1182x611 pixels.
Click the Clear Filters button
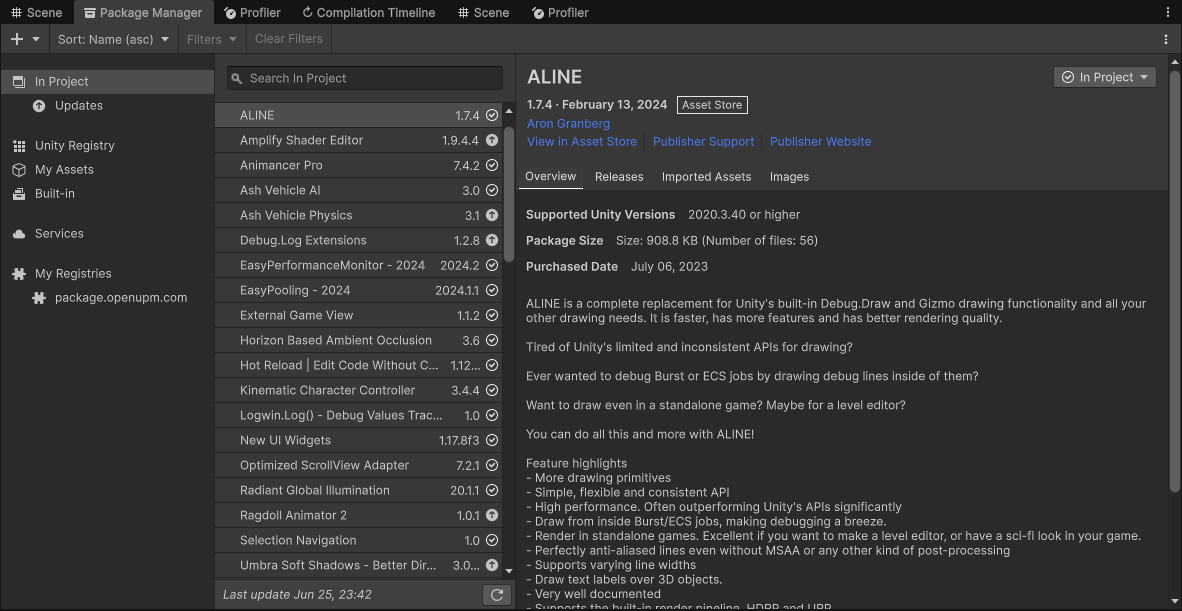tap(288, 39)
